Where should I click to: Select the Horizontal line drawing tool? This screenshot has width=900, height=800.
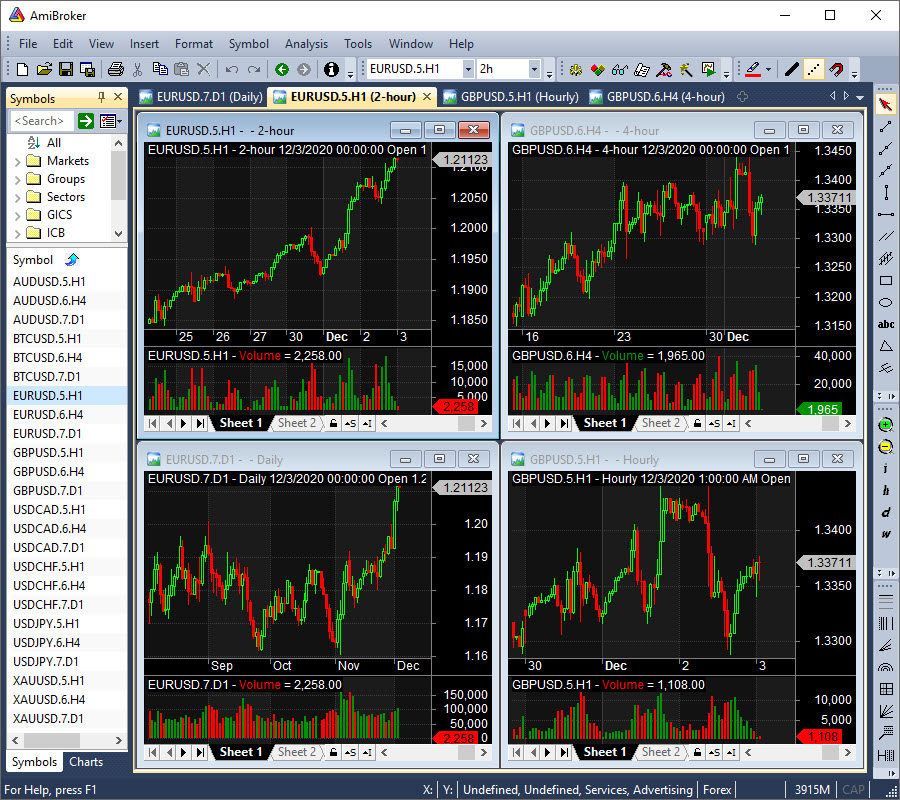(x=886, y=214)
